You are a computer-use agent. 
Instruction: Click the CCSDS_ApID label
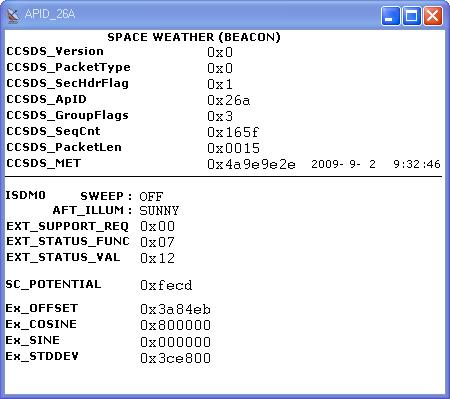tap(46, 99)
